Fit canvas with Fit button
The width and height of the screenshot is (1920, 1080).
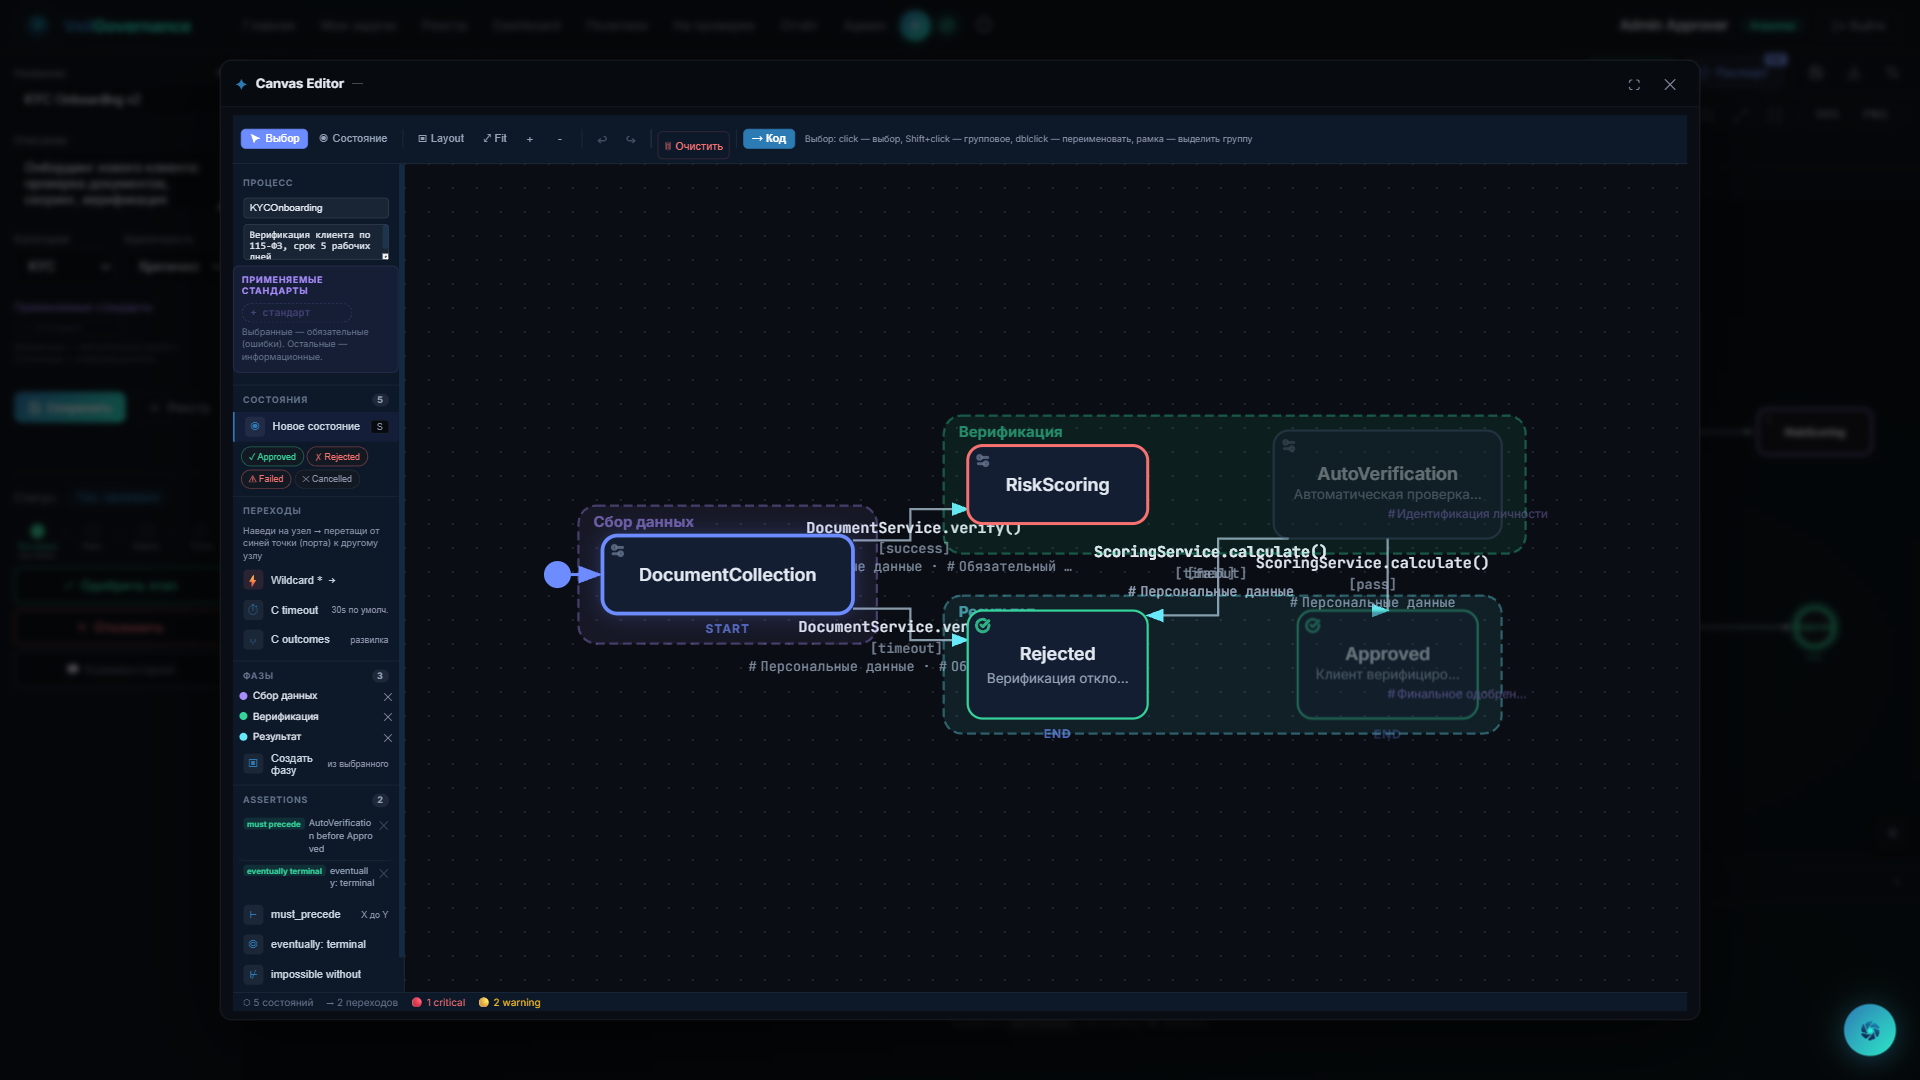(495, 139)
